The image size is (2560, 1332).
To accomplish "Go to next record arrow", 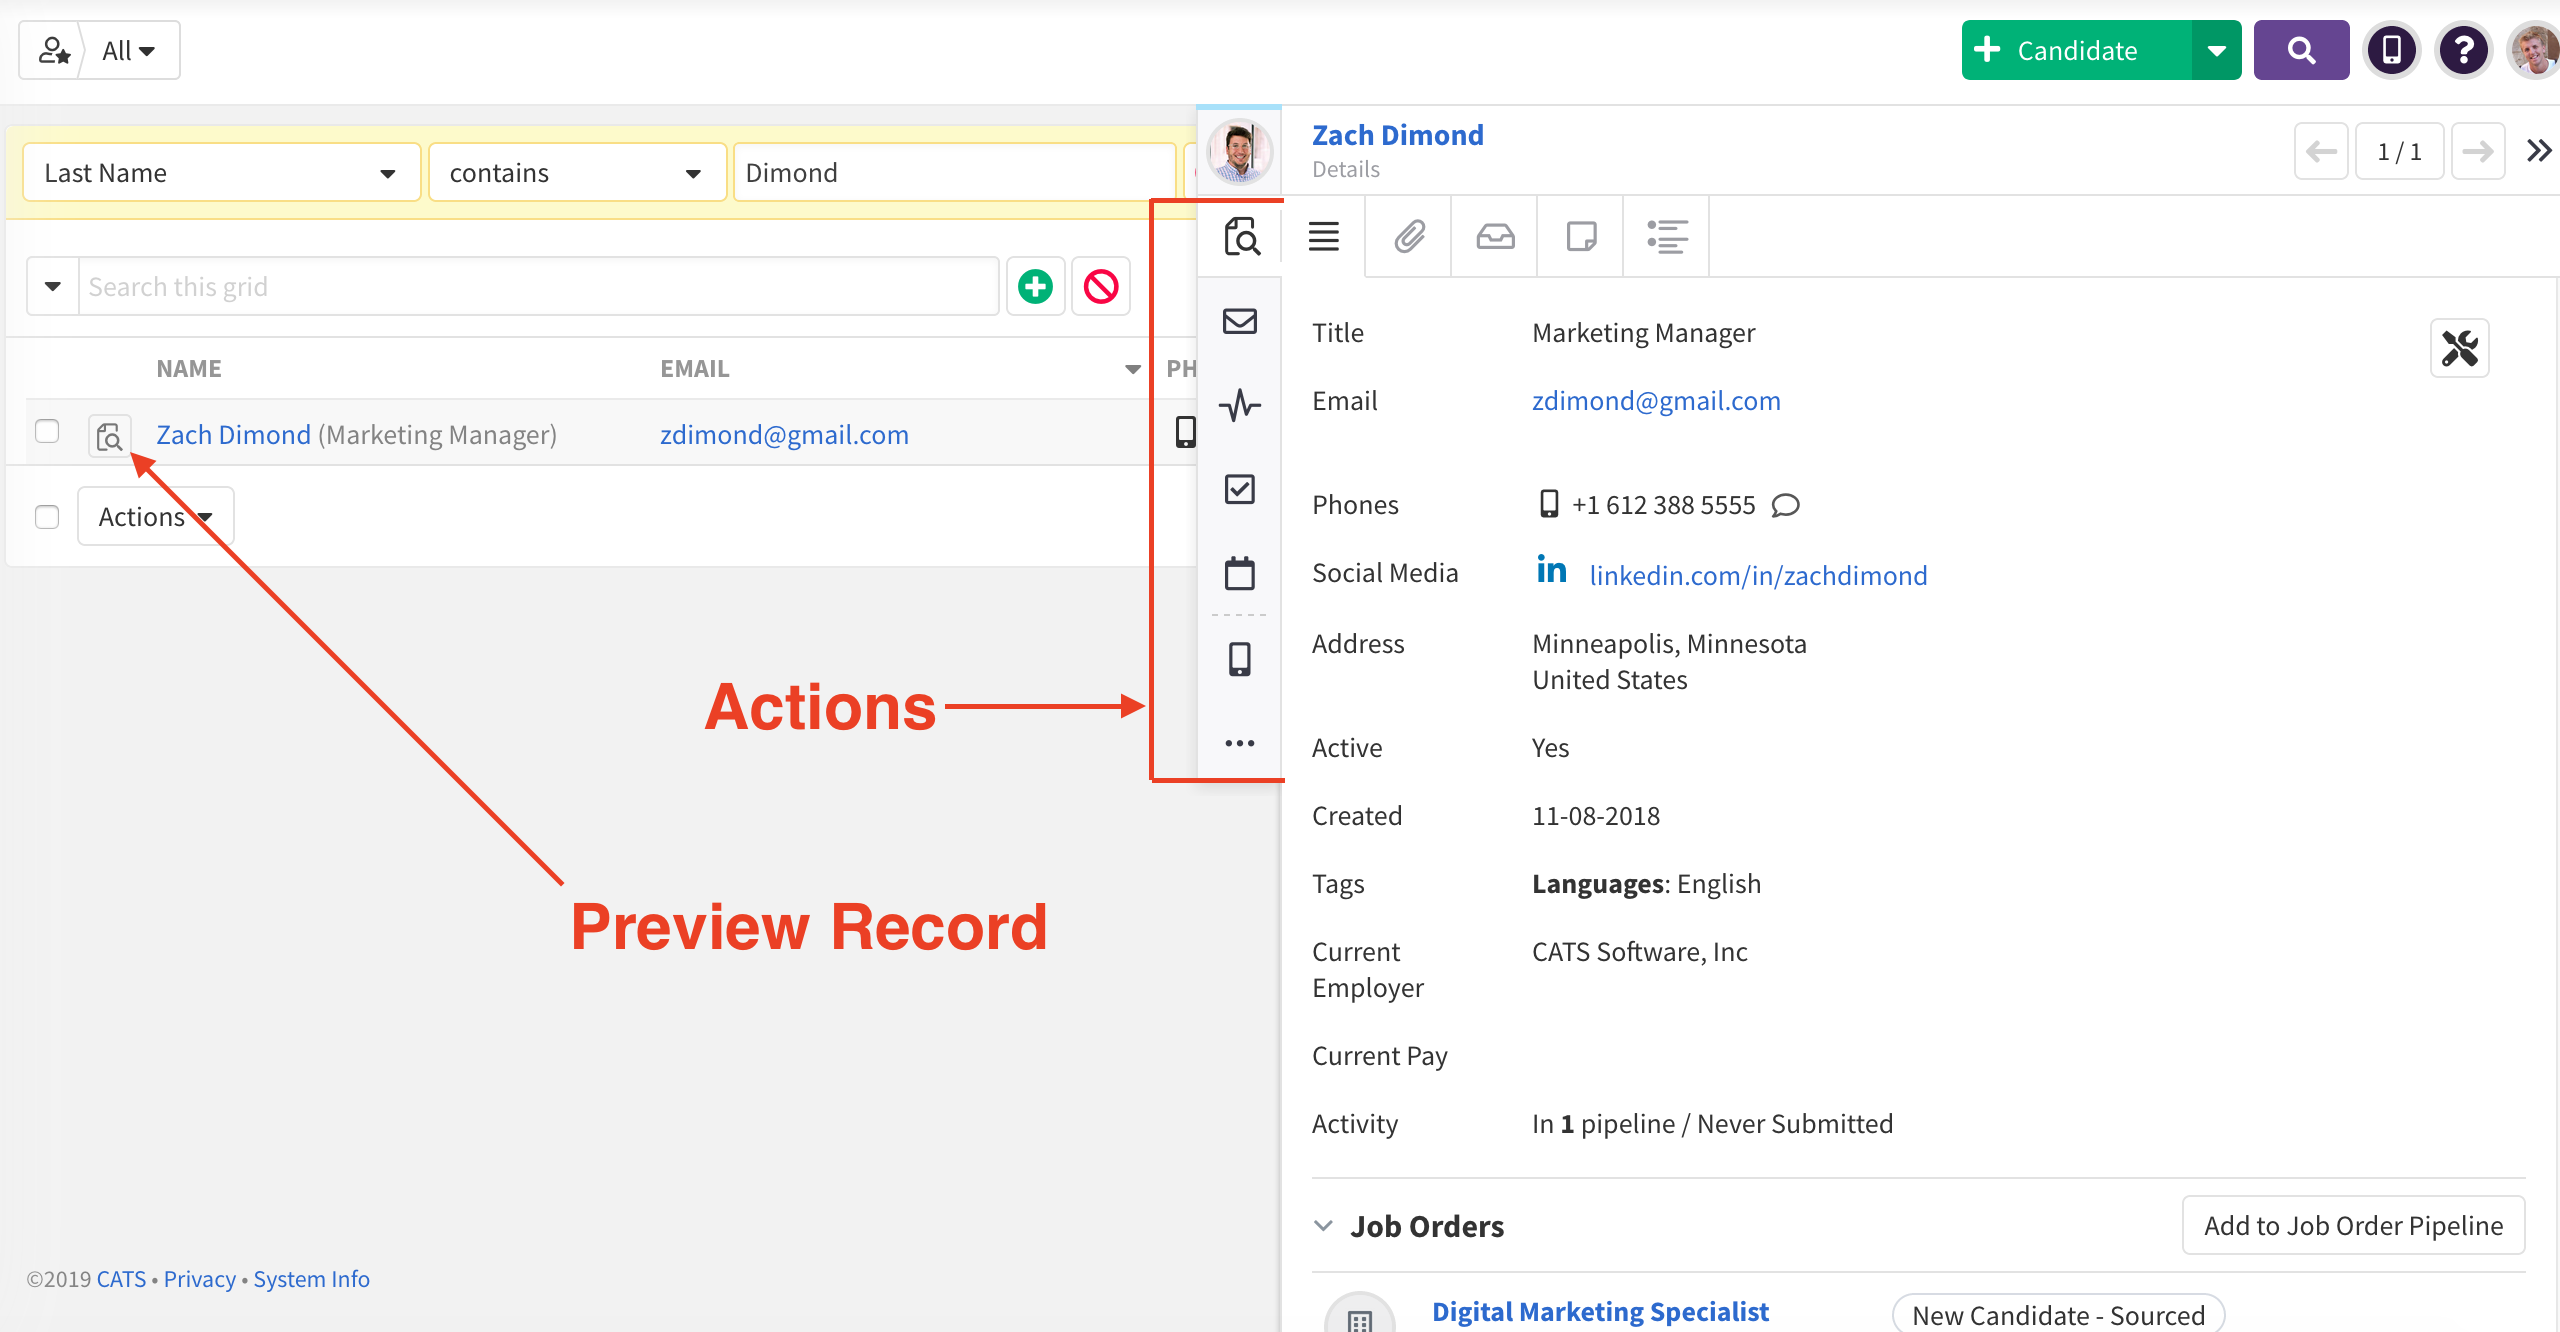I will click(2477, 152).
